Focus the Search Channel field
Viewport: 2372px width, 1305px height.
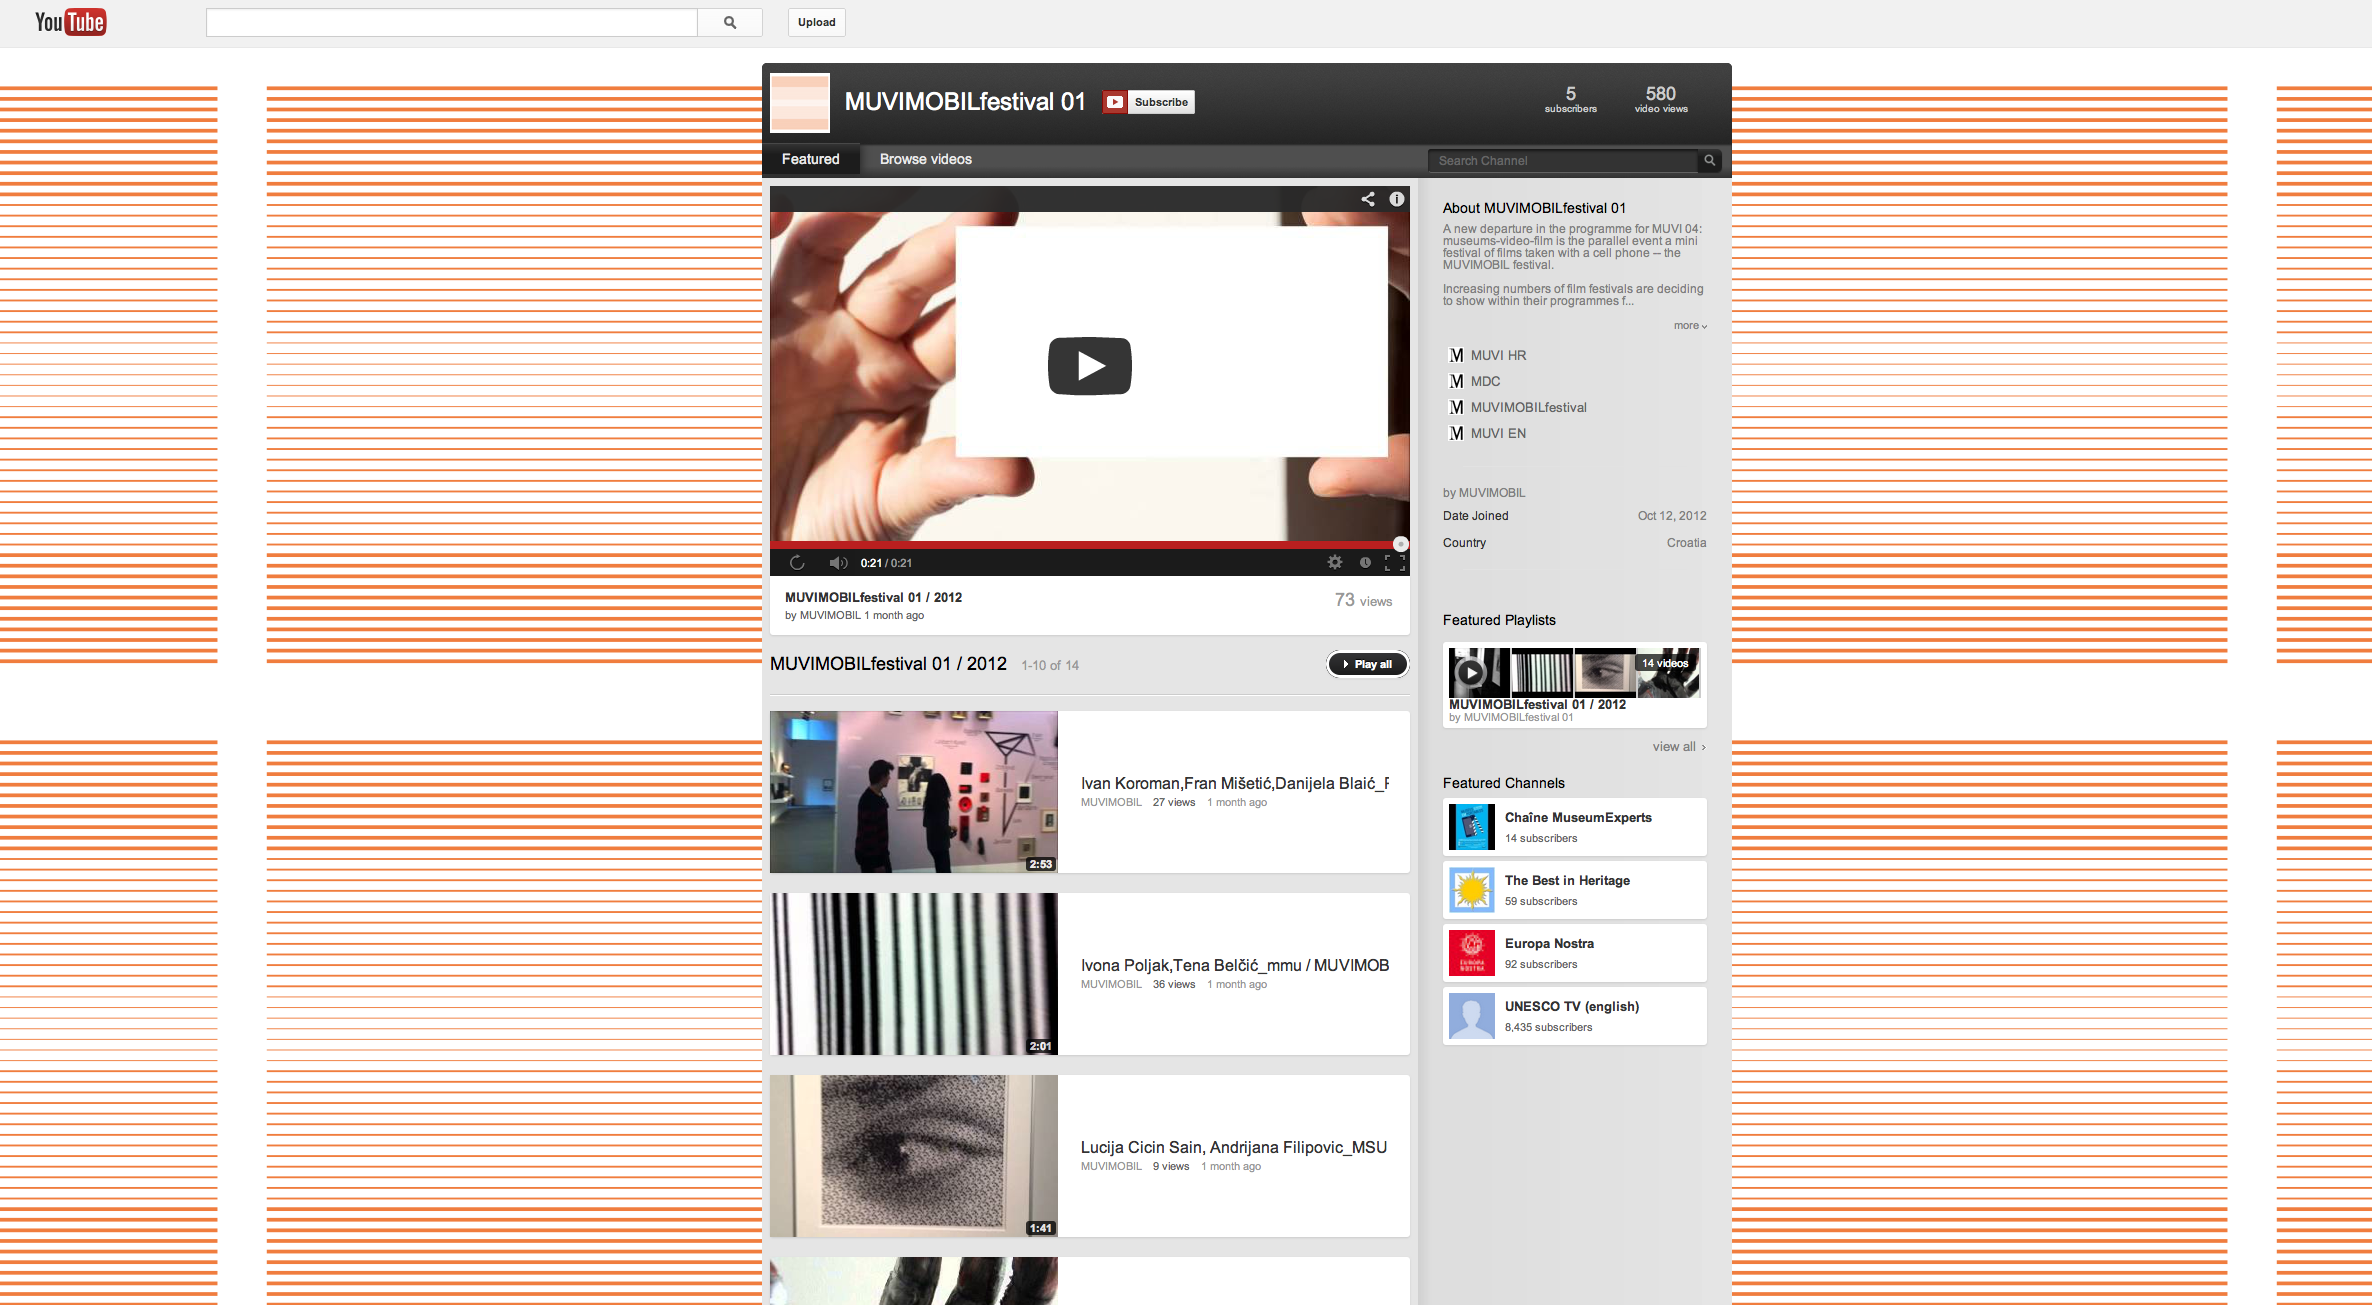[x=1563, y=160]
